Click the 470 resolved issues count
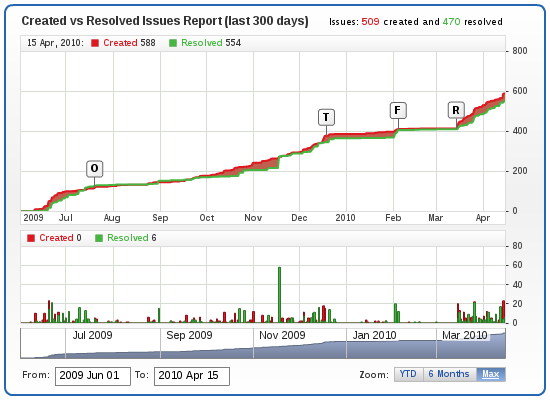This screenshot has width=550, height=400. tap(451, 22)
